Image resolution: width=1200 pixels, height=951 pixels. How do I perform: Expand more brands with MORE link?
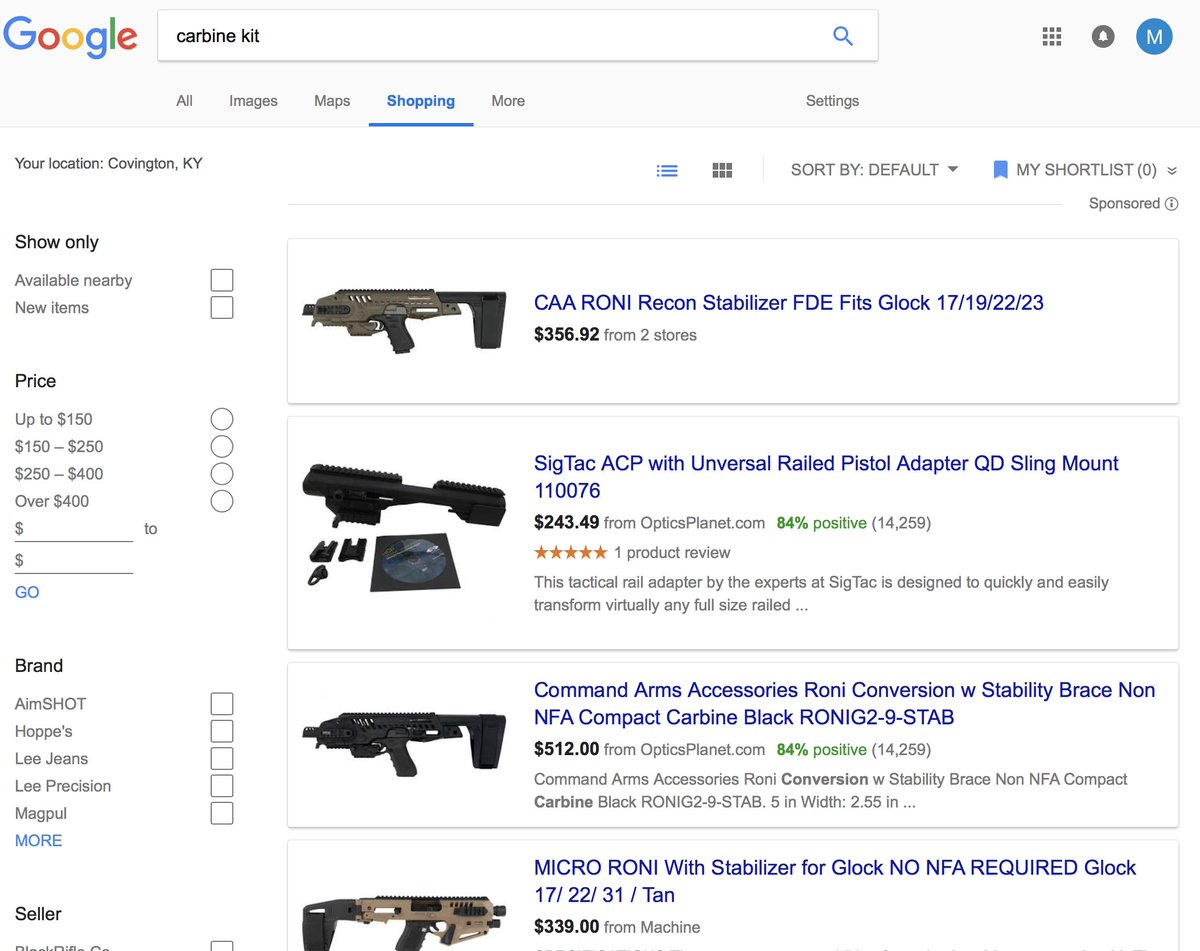[x=38, y=841]
